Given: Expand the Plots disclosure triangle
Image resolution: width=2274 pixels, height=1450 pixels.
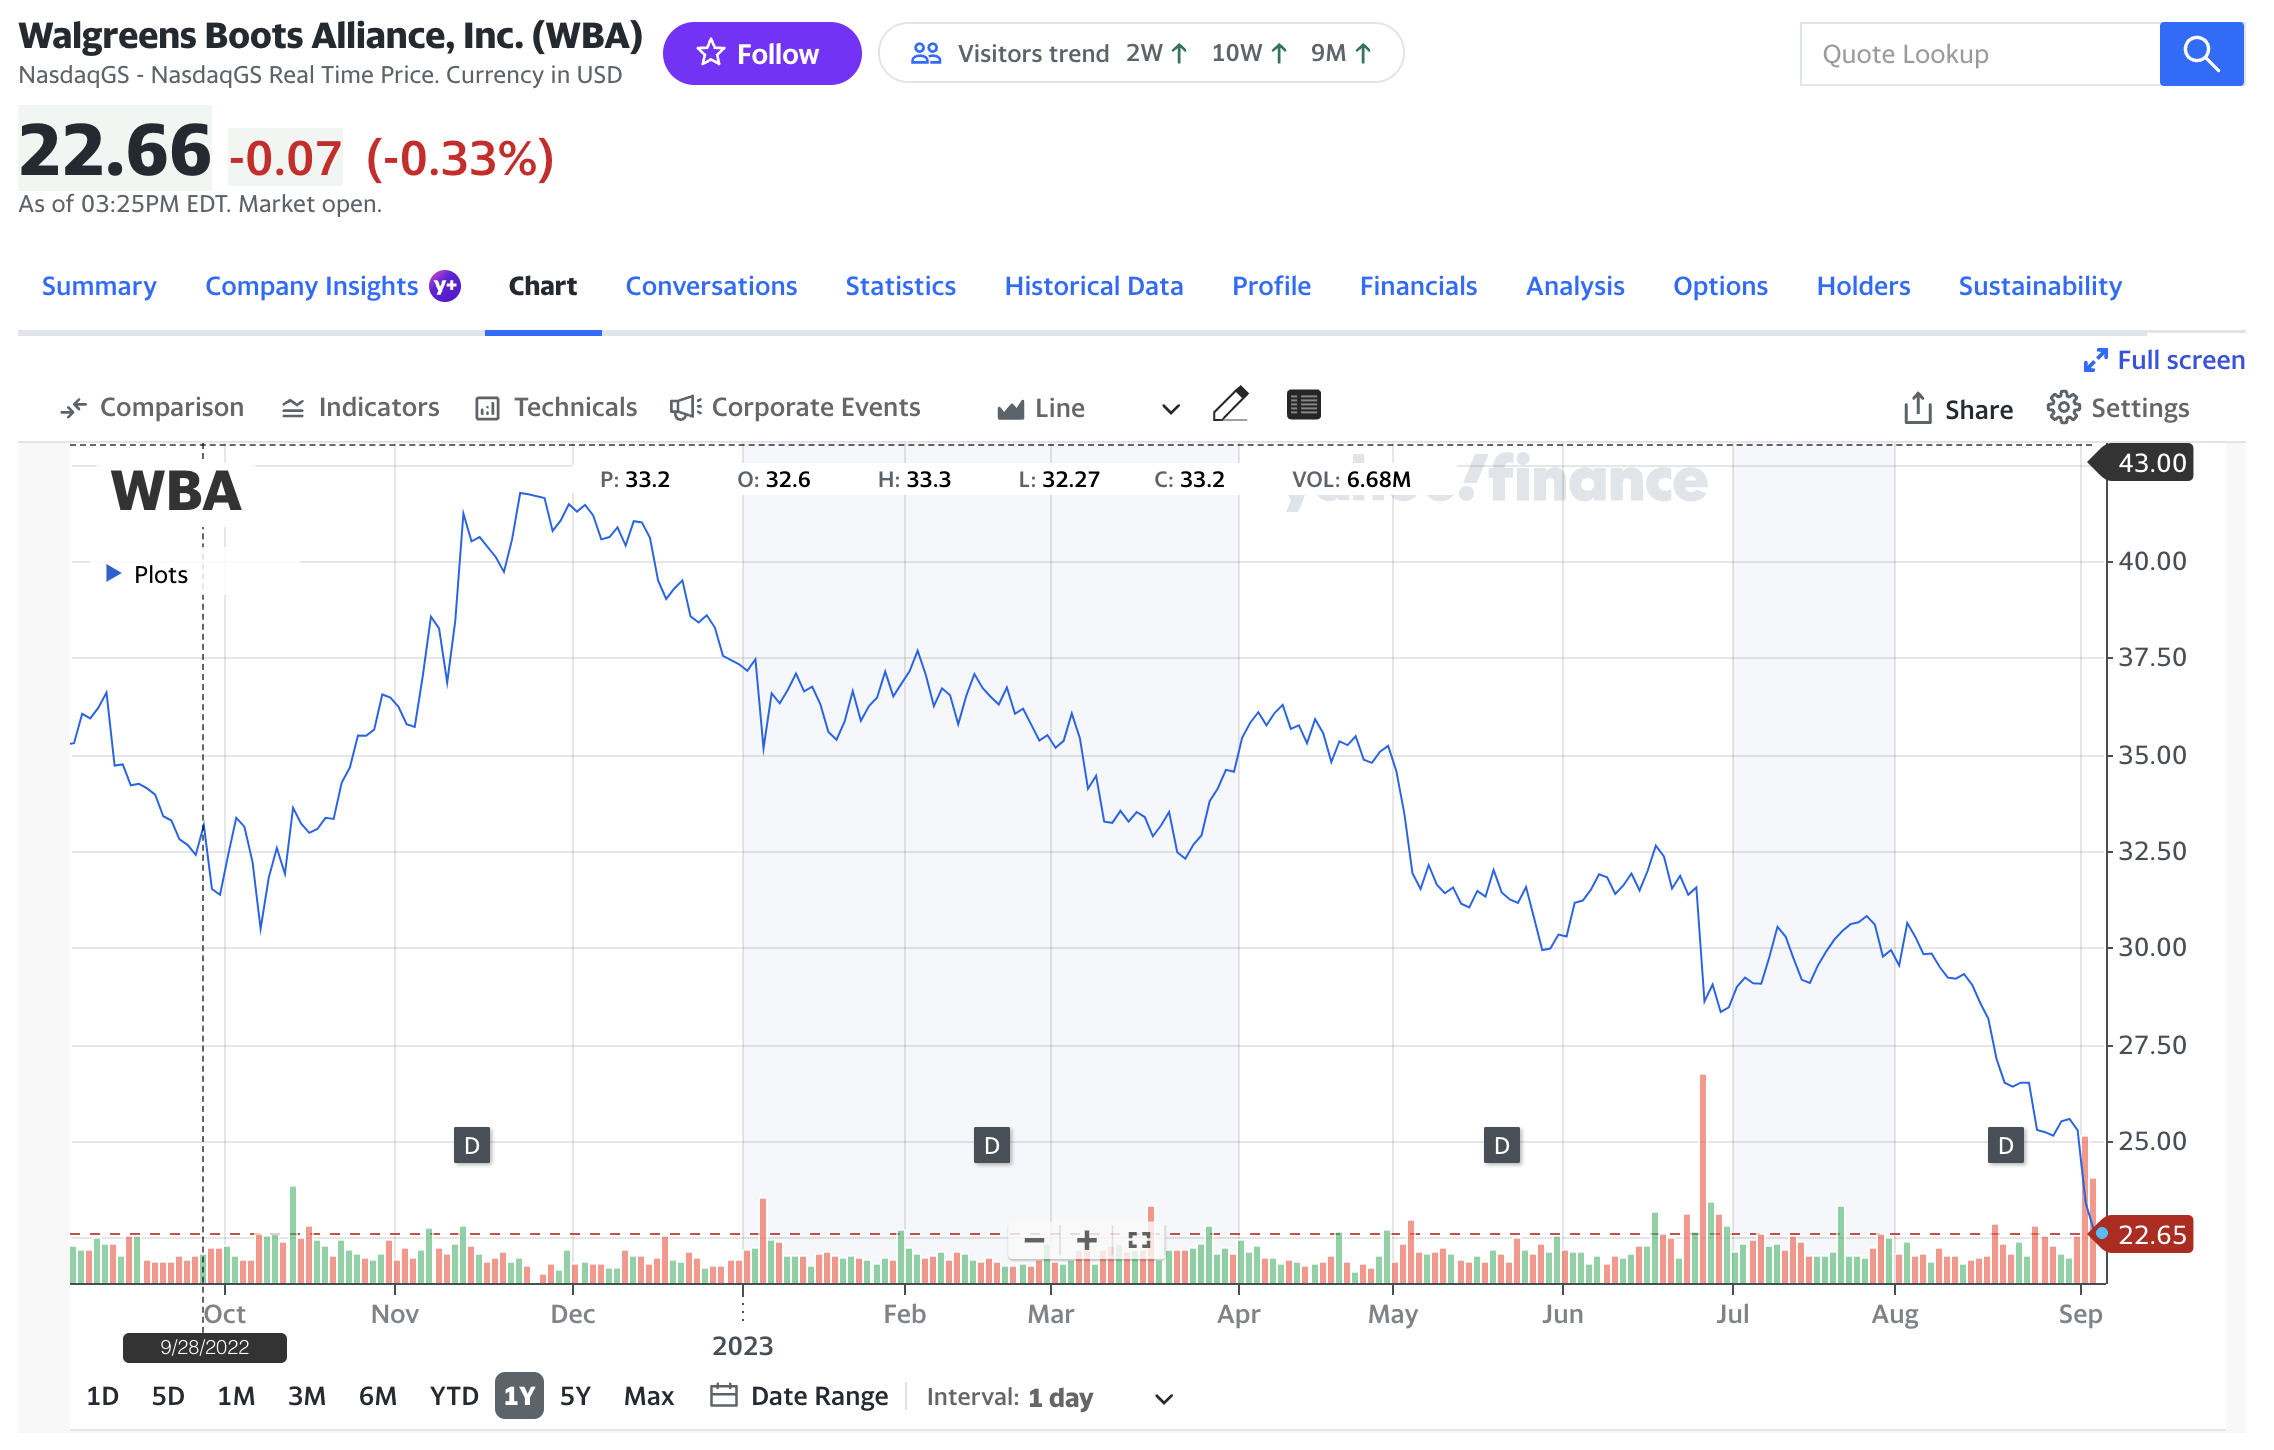Looking at the screenshot, I should (113, 574).
